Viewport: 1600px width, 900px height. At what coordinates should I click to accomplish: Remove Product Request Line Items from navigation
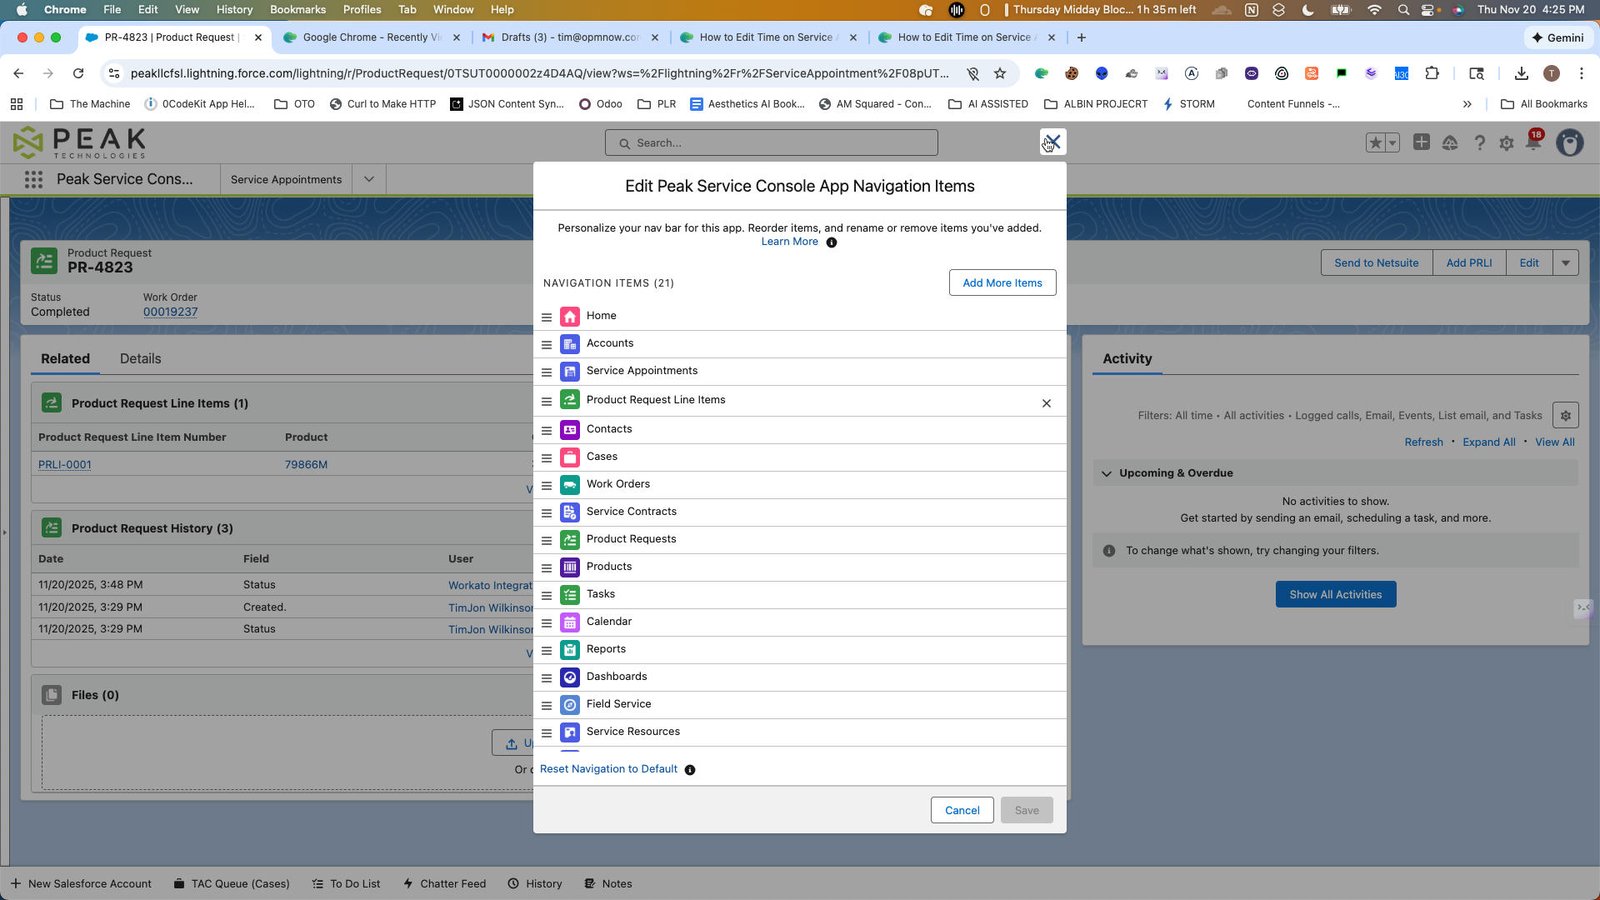click(1046, 403)
